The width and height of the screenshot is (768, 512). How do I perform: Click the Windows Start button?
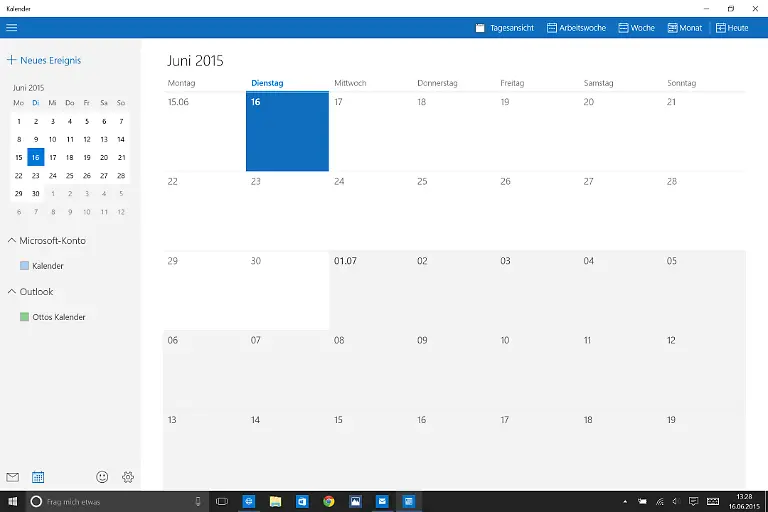13,501
